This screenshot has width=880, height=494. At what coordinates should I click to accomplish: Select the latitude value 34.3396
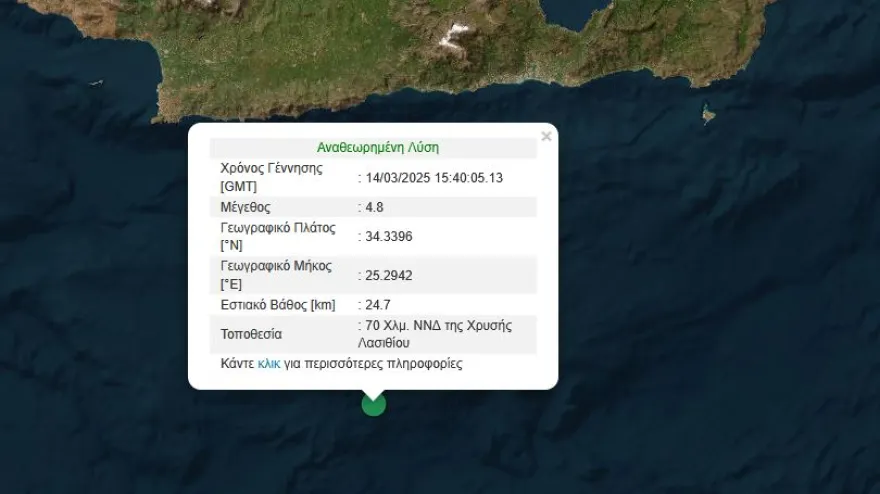click(388, 236)
